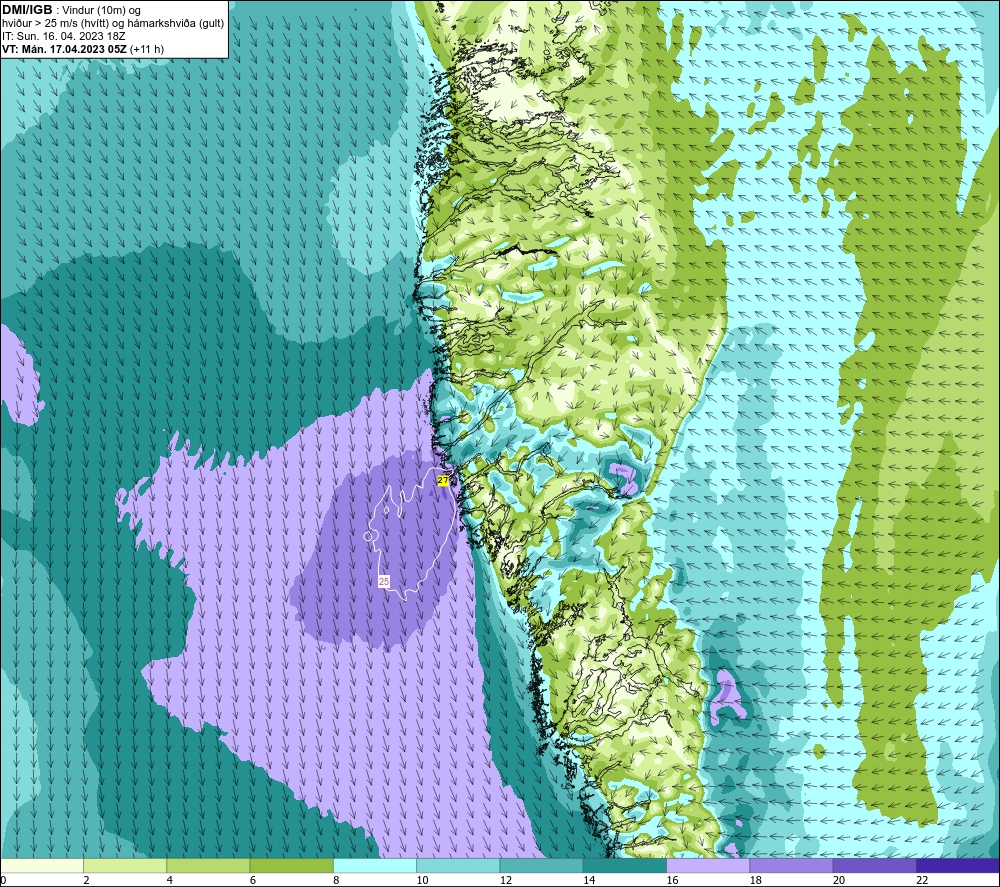The height and width of the screenshot is (887, 1000).
Task: Click the scale label '14'
Action: point(589,880)
